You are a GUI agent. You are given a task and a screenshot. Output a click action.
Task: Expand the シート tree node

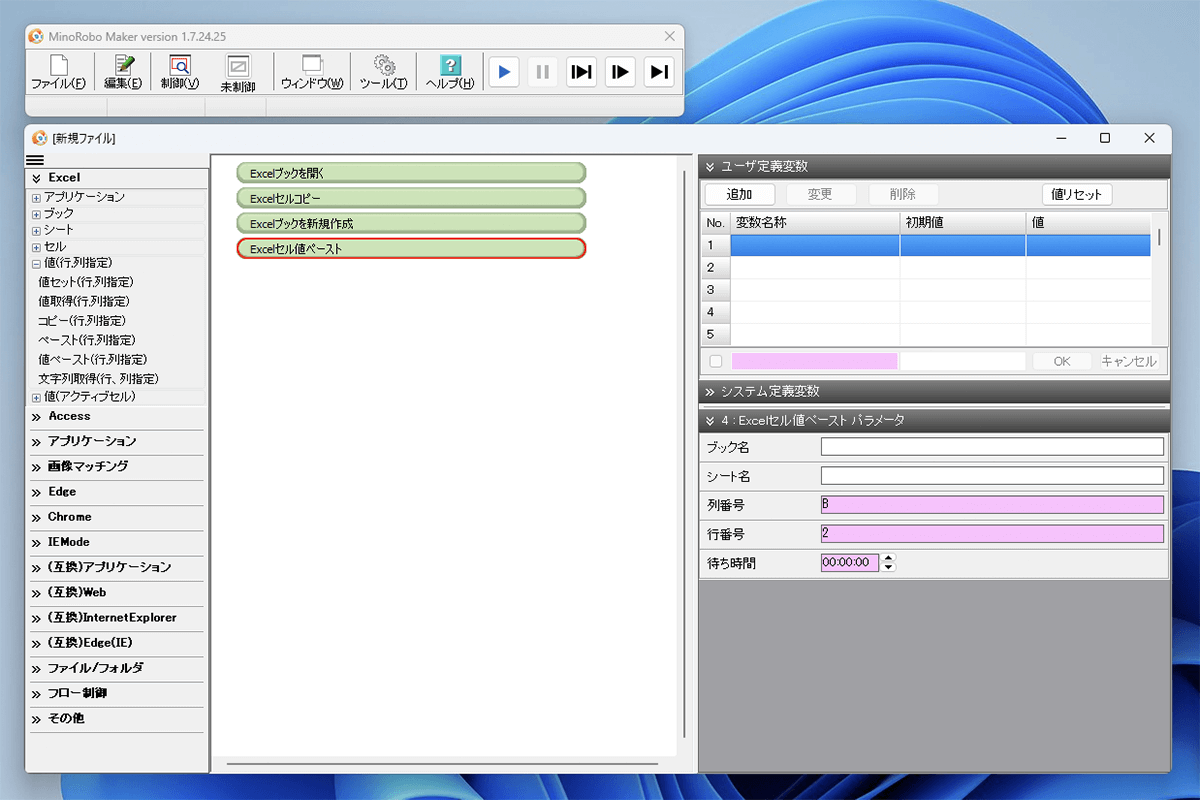36,231
